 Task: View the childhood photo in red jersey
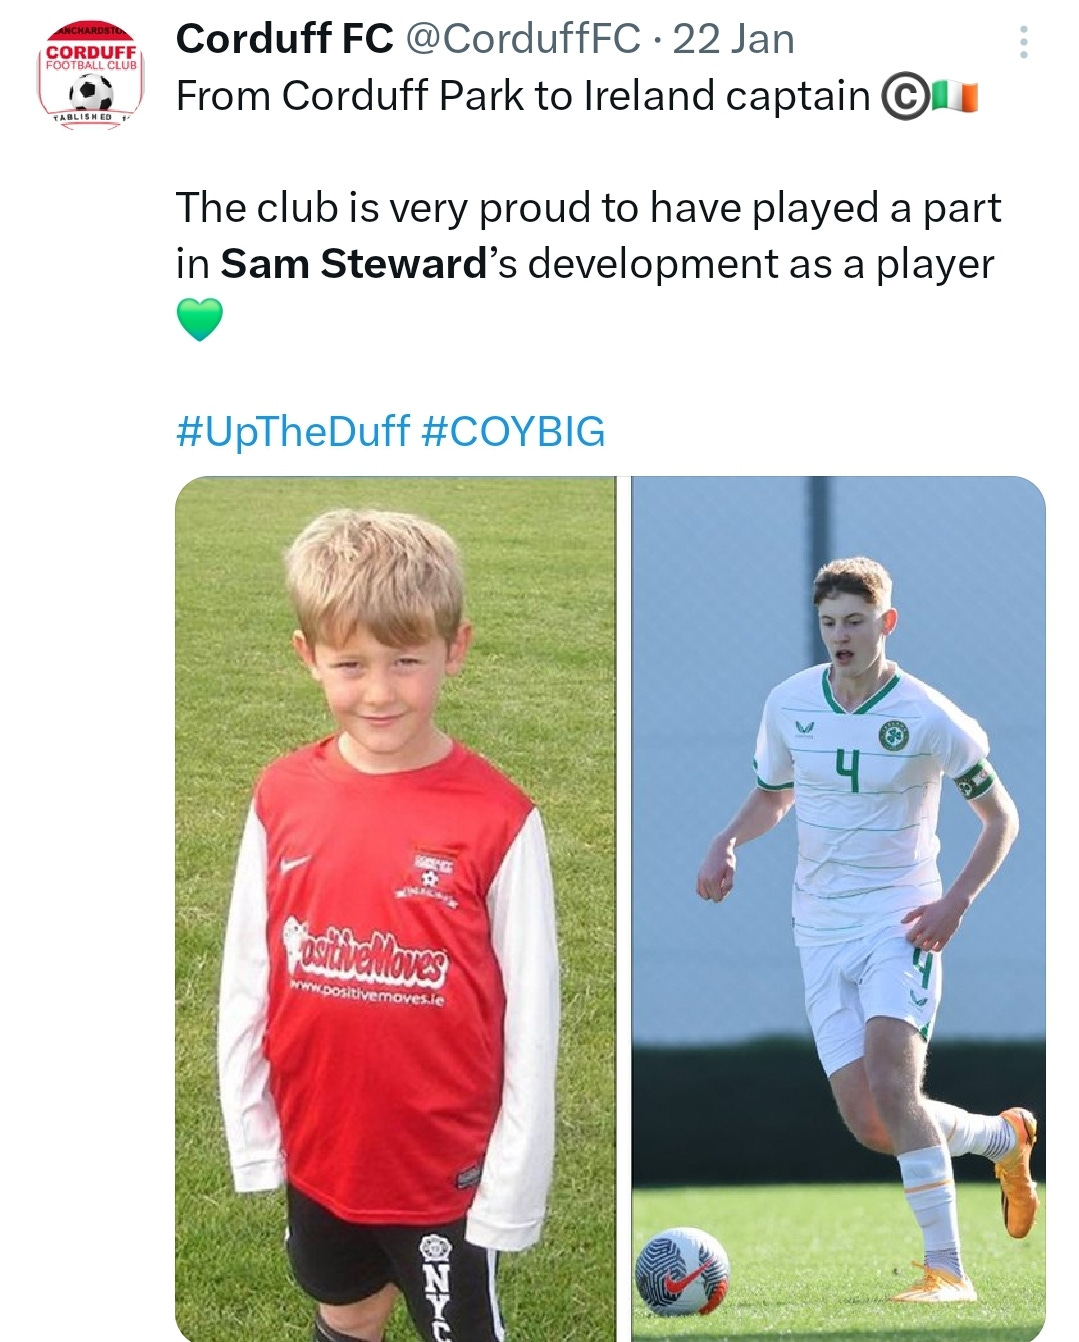click(395, 909)
